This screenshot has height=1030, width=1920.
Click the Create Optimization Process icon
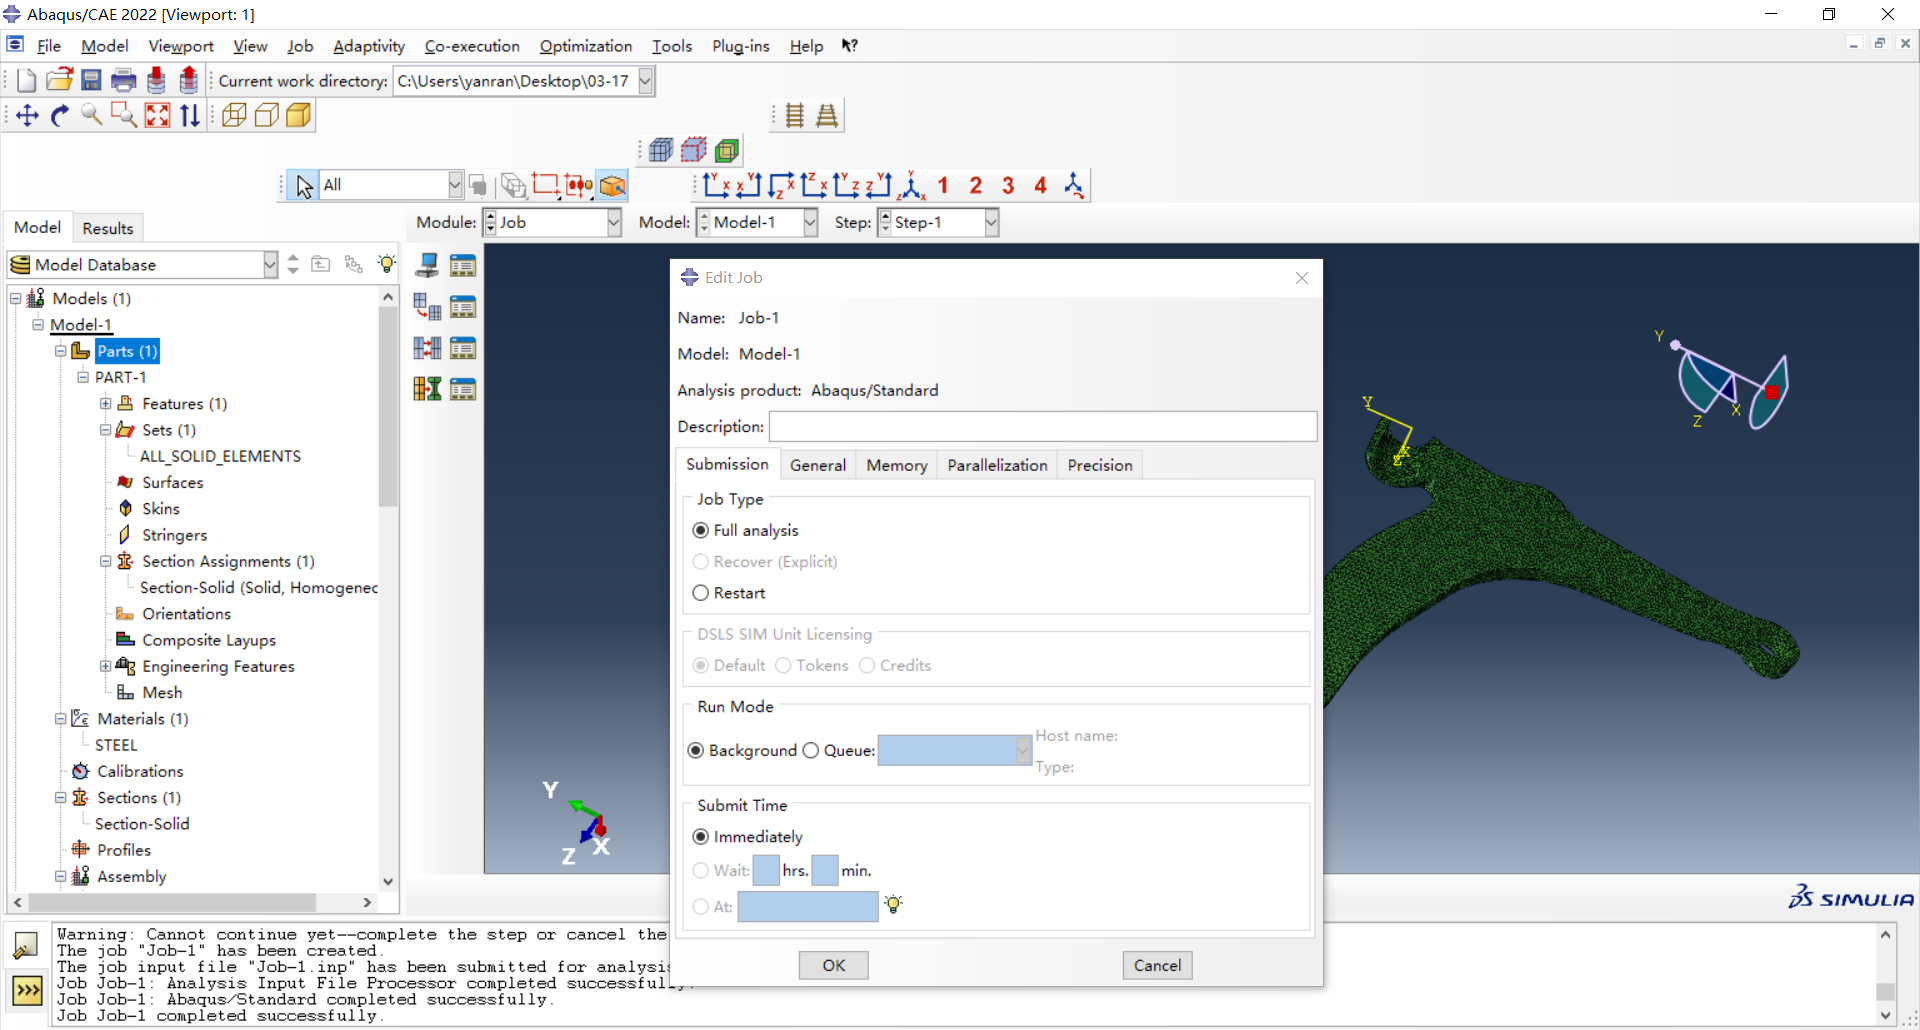coord(427,389)
